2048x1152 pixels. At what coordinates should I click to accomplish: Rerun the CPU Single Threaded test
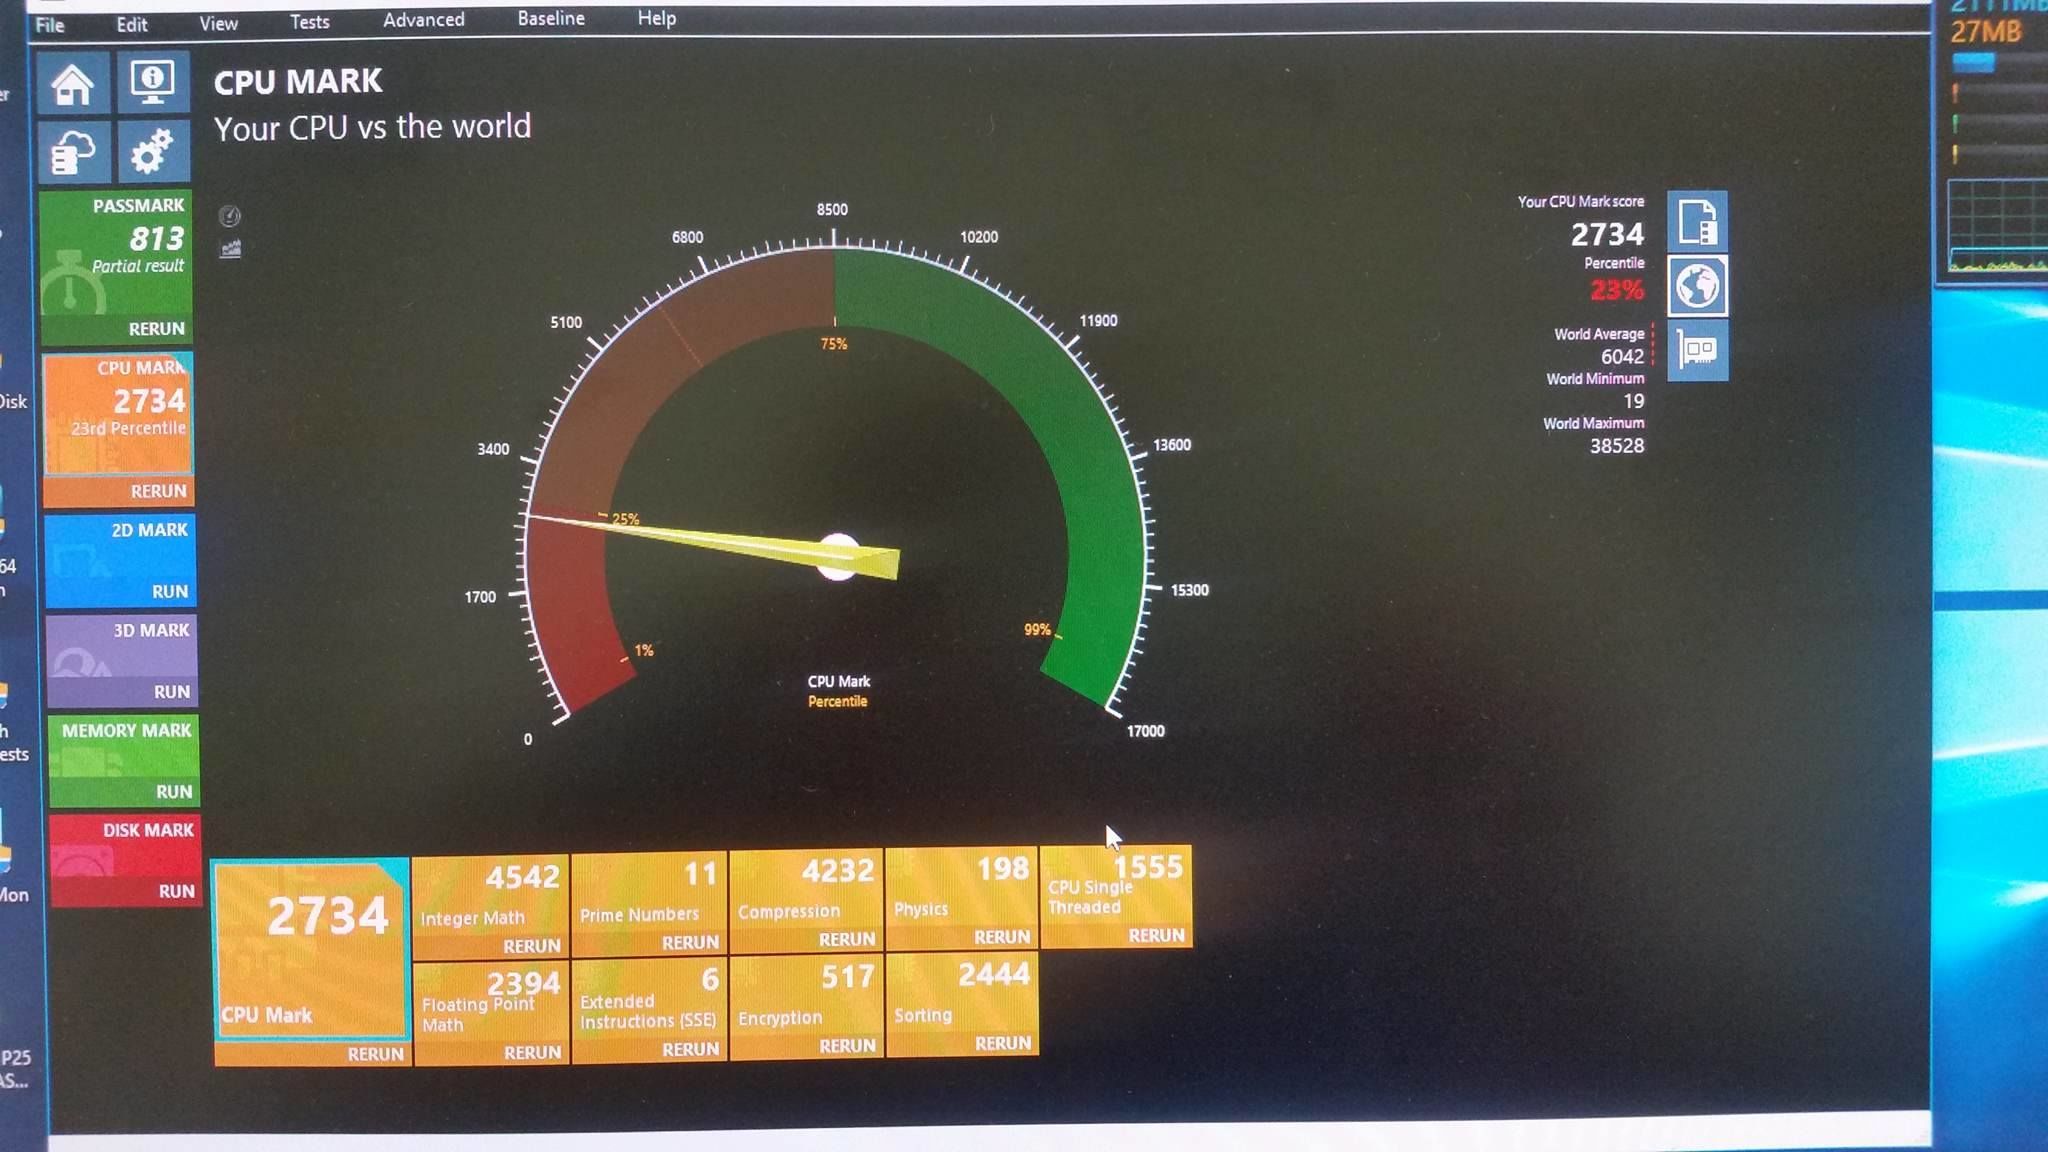pos(1157,935)
